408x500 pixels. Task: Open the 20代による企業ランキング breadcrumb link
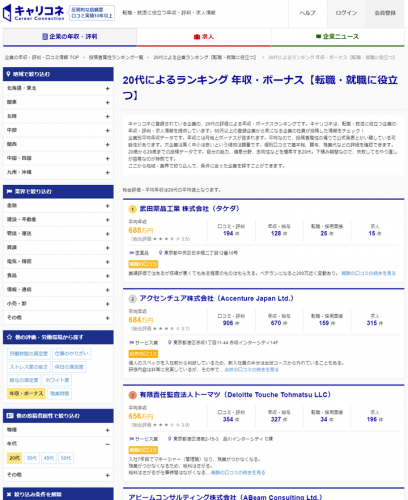point(205,57)
